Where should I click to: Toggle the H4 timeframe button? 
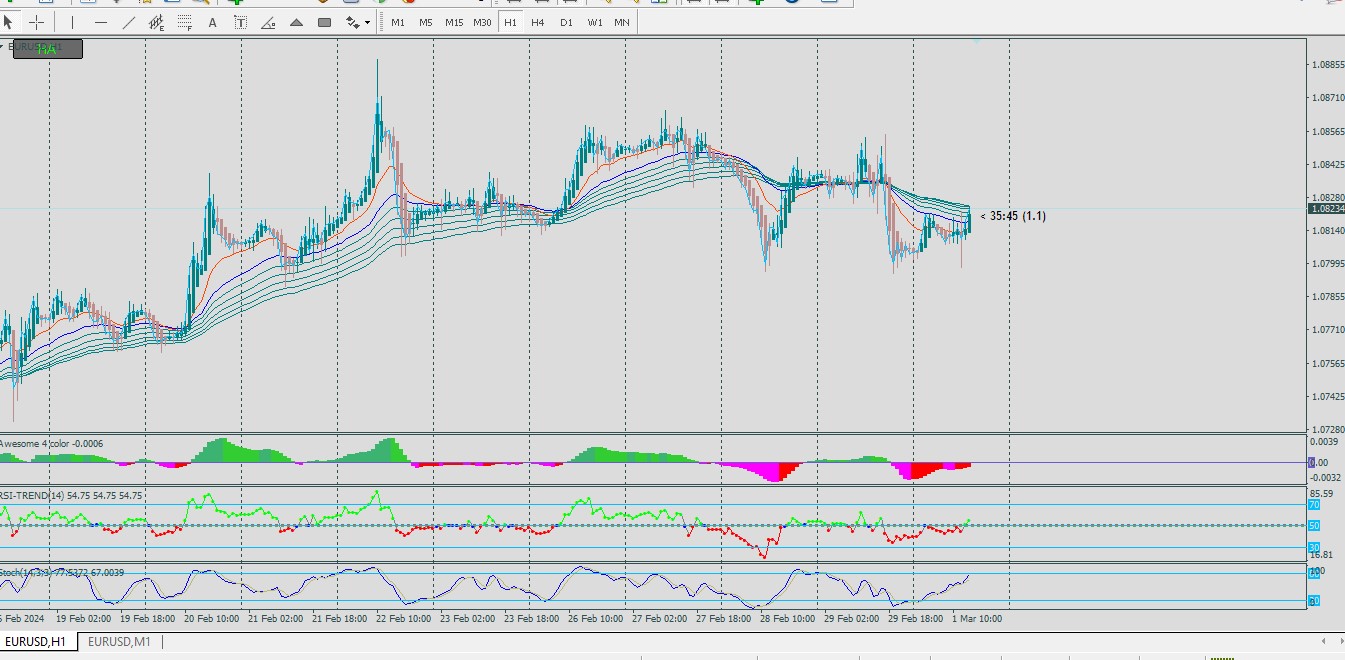click(x=538, y=22)
